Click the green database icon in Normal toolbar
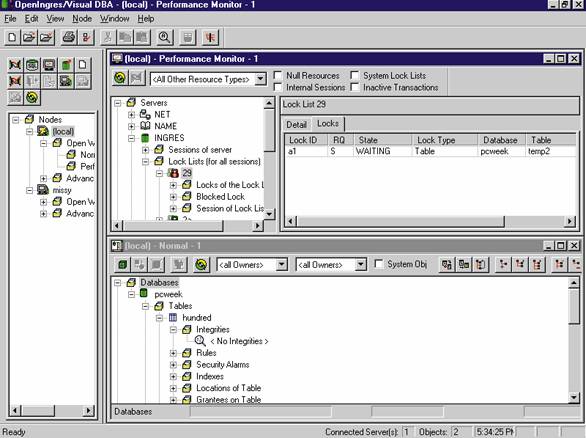Image resolution: width=586 pixels, height=438 pixels. (122, 265)
